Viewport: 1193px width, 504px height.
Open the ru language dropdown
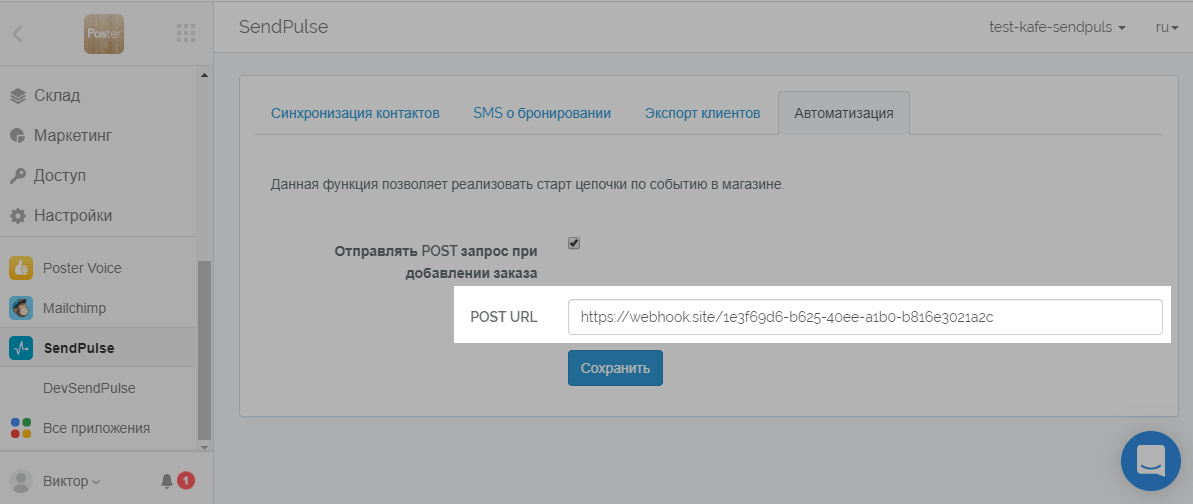[x=1166, y=27]
